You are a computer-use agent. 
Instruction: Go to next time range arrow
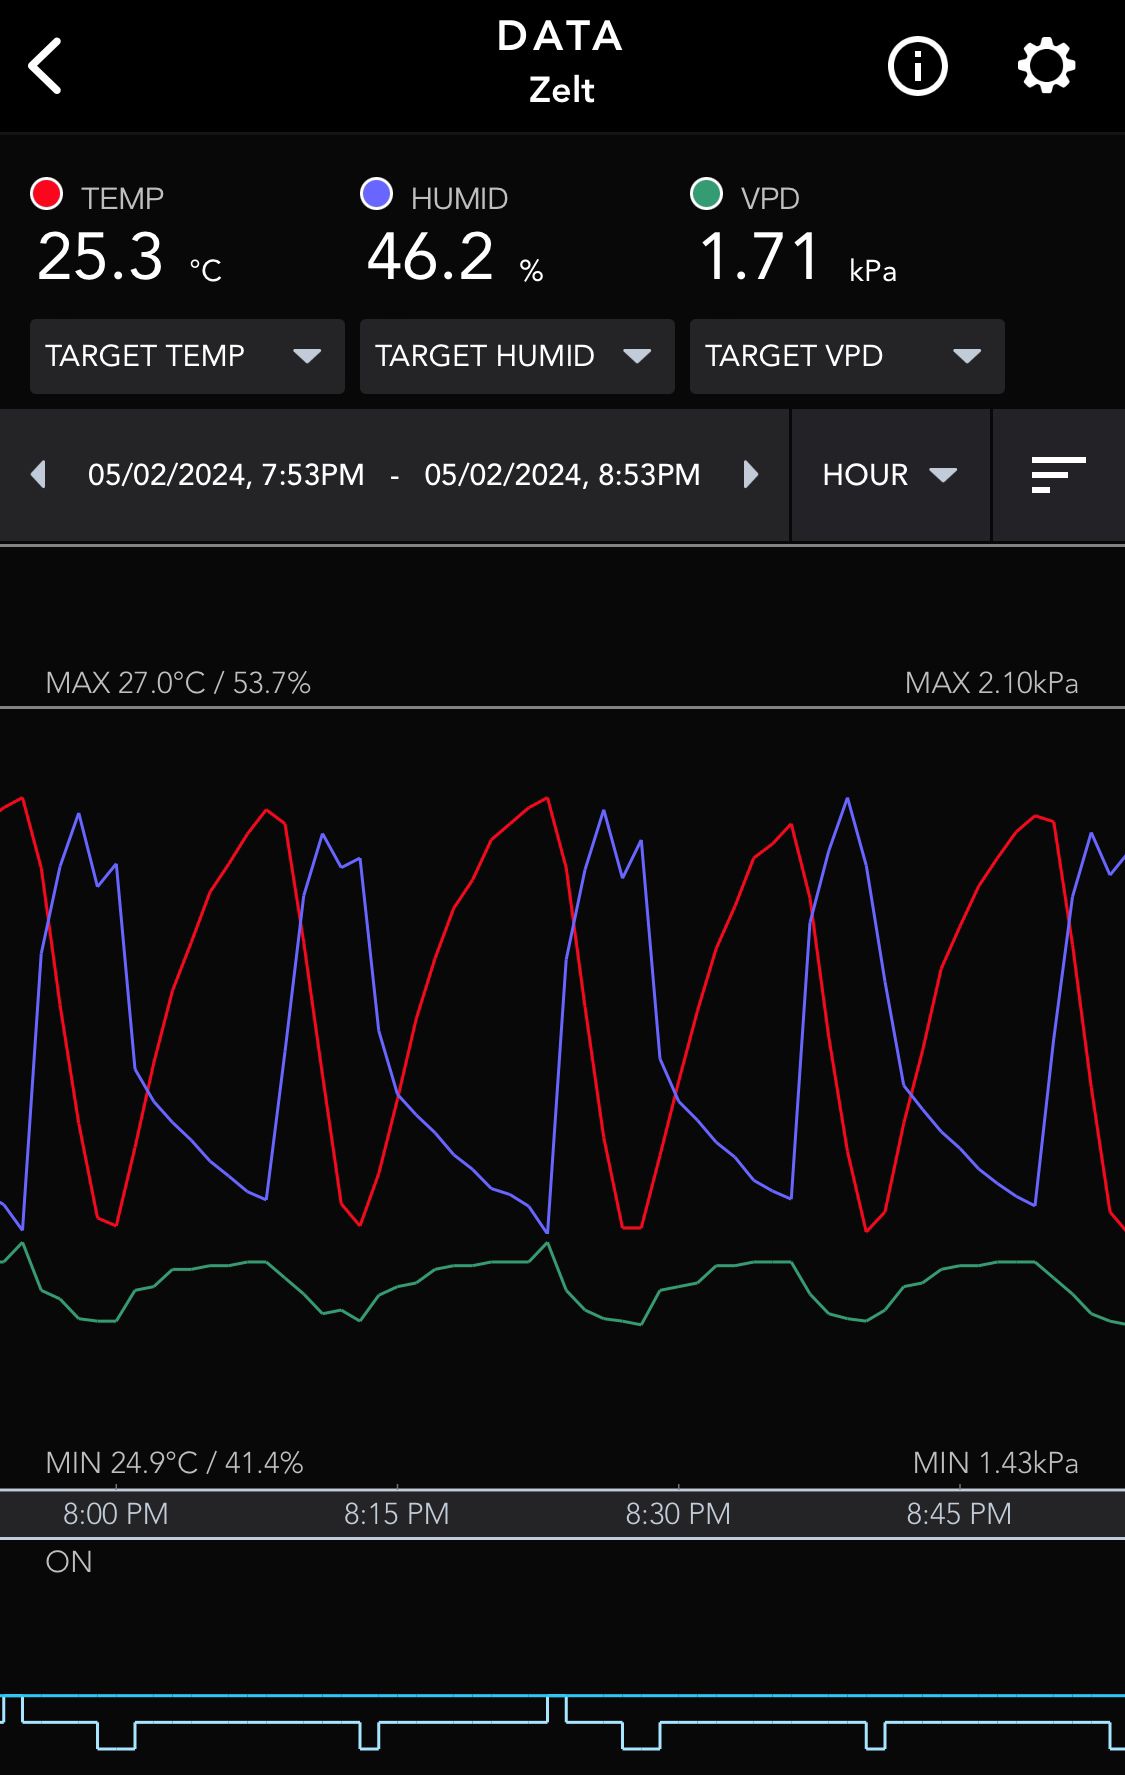751,474
